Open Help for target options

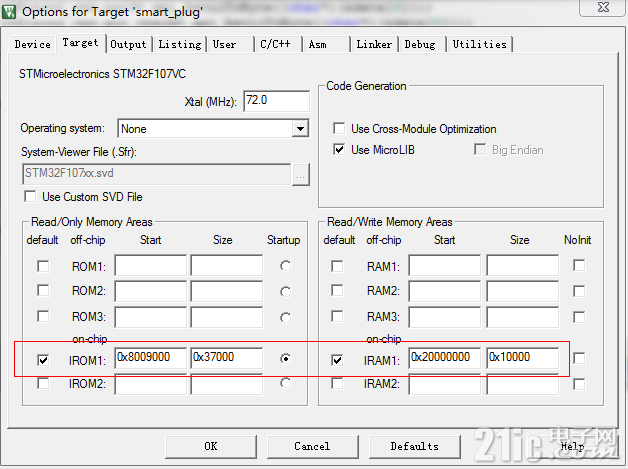[x=573, y=447]
